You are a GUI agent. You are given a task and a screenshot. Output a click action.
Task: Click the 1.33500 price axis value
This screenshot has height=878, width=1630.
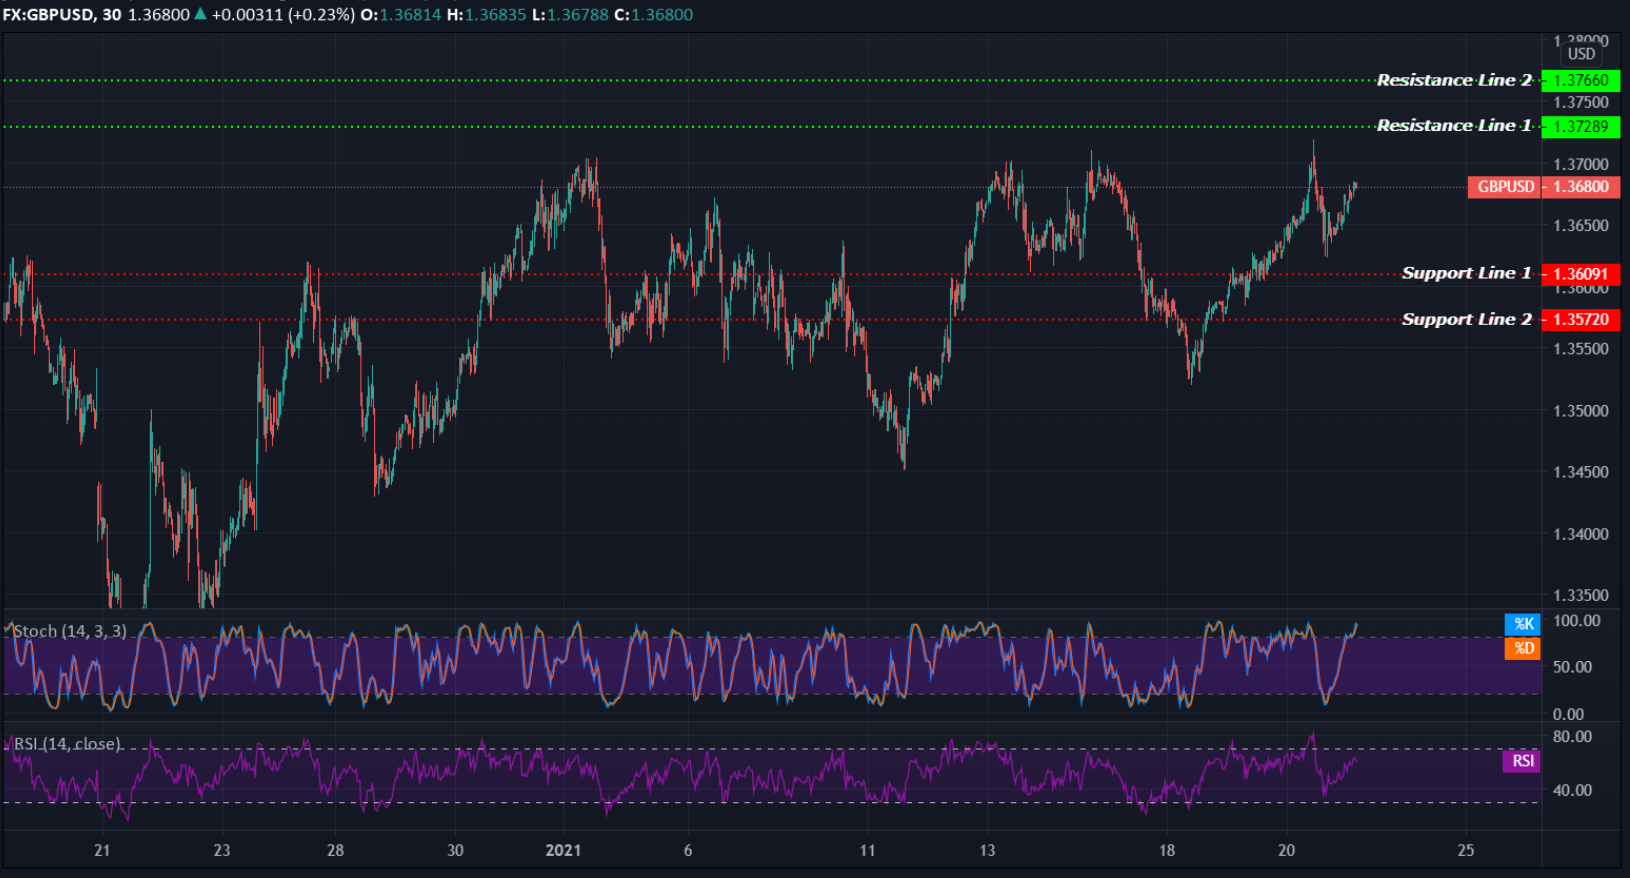(x=1581, y=596)
